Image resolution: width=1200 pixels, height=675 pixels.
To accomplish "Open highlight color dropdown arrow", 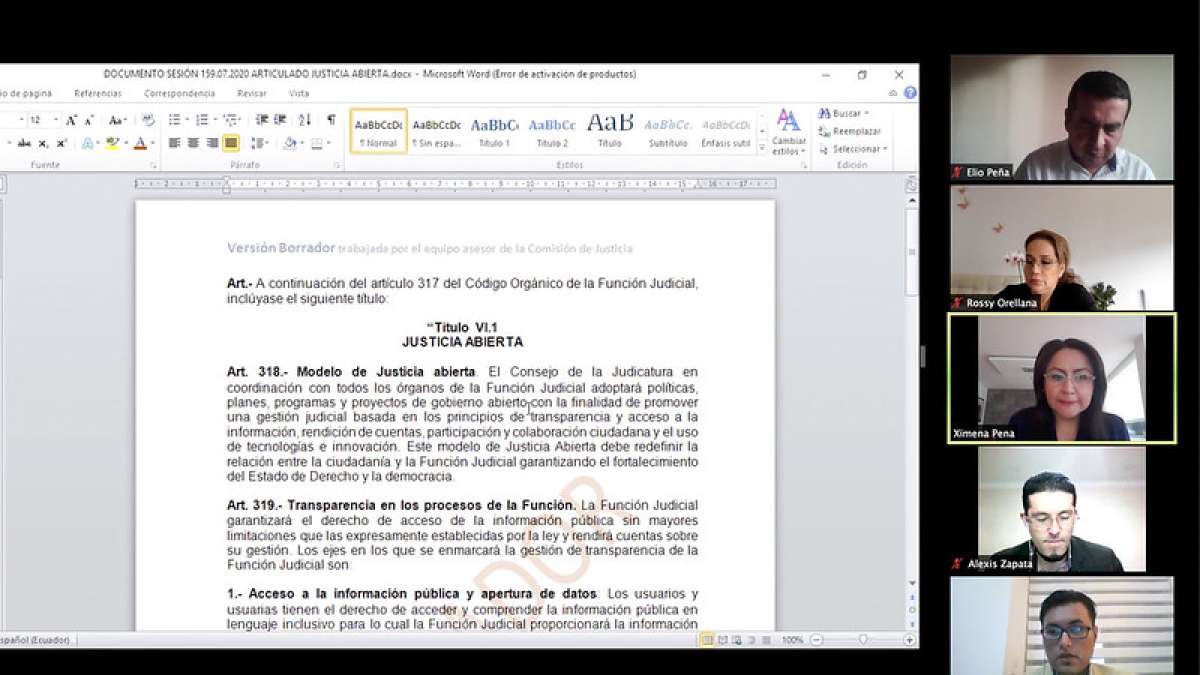I will [x=126, y=143].
